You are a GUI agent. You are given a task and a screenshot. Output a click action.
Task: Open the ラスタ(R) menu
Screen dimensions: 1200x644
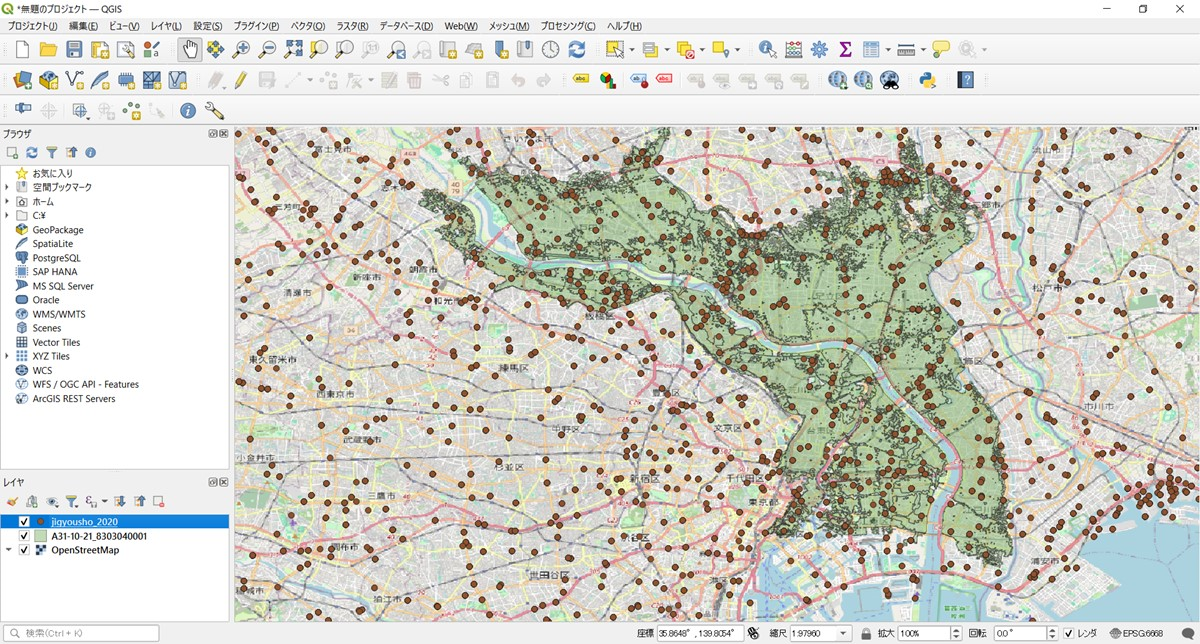[x=352, y=26]
